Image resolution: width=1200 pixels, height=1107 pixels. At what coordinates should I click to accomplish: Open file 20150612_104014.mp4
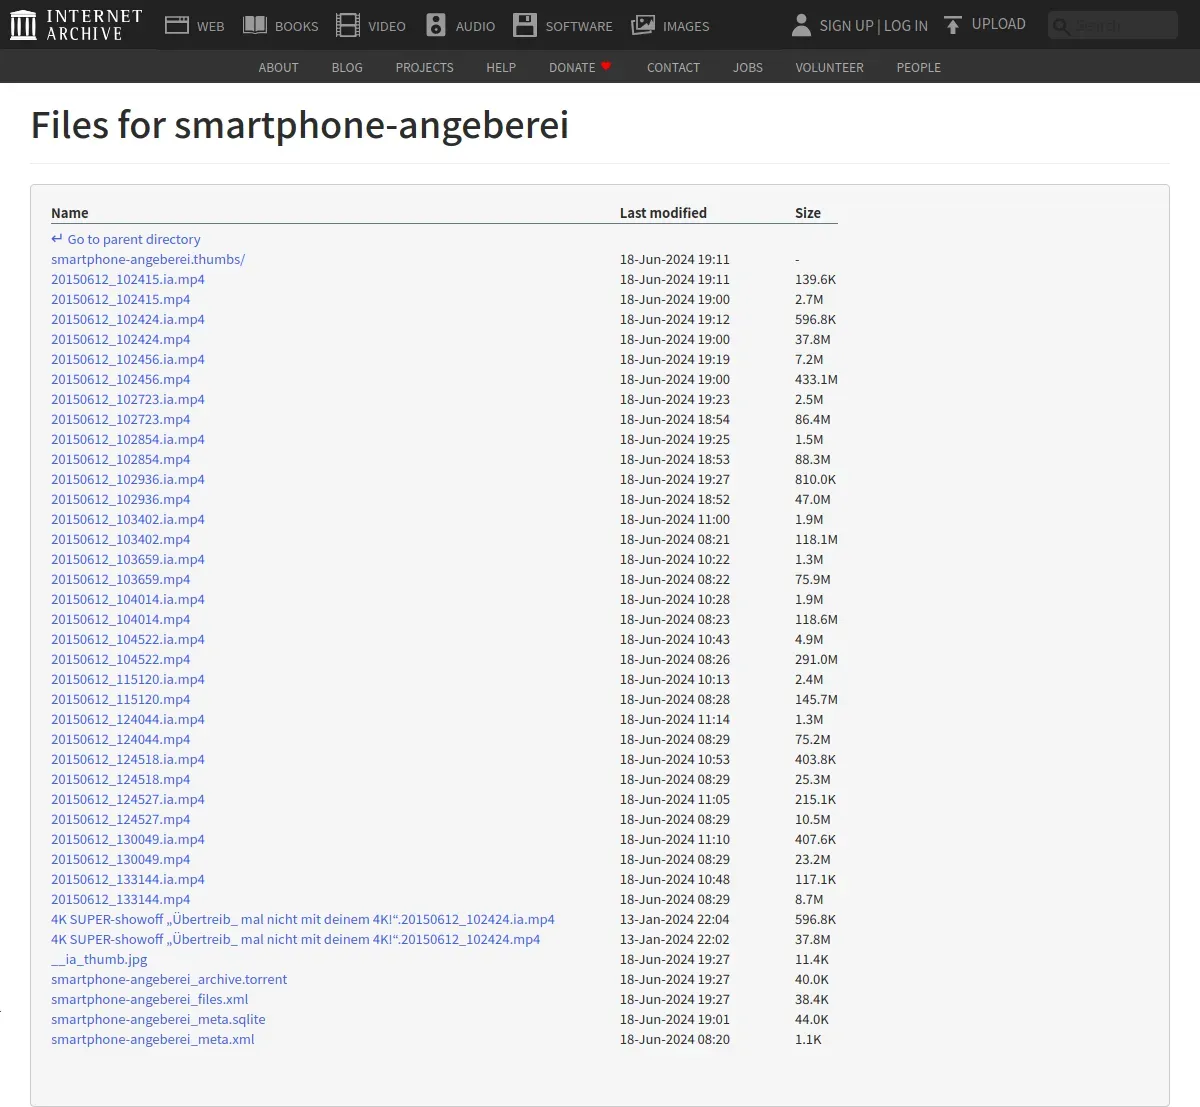(x=120, y=619)
